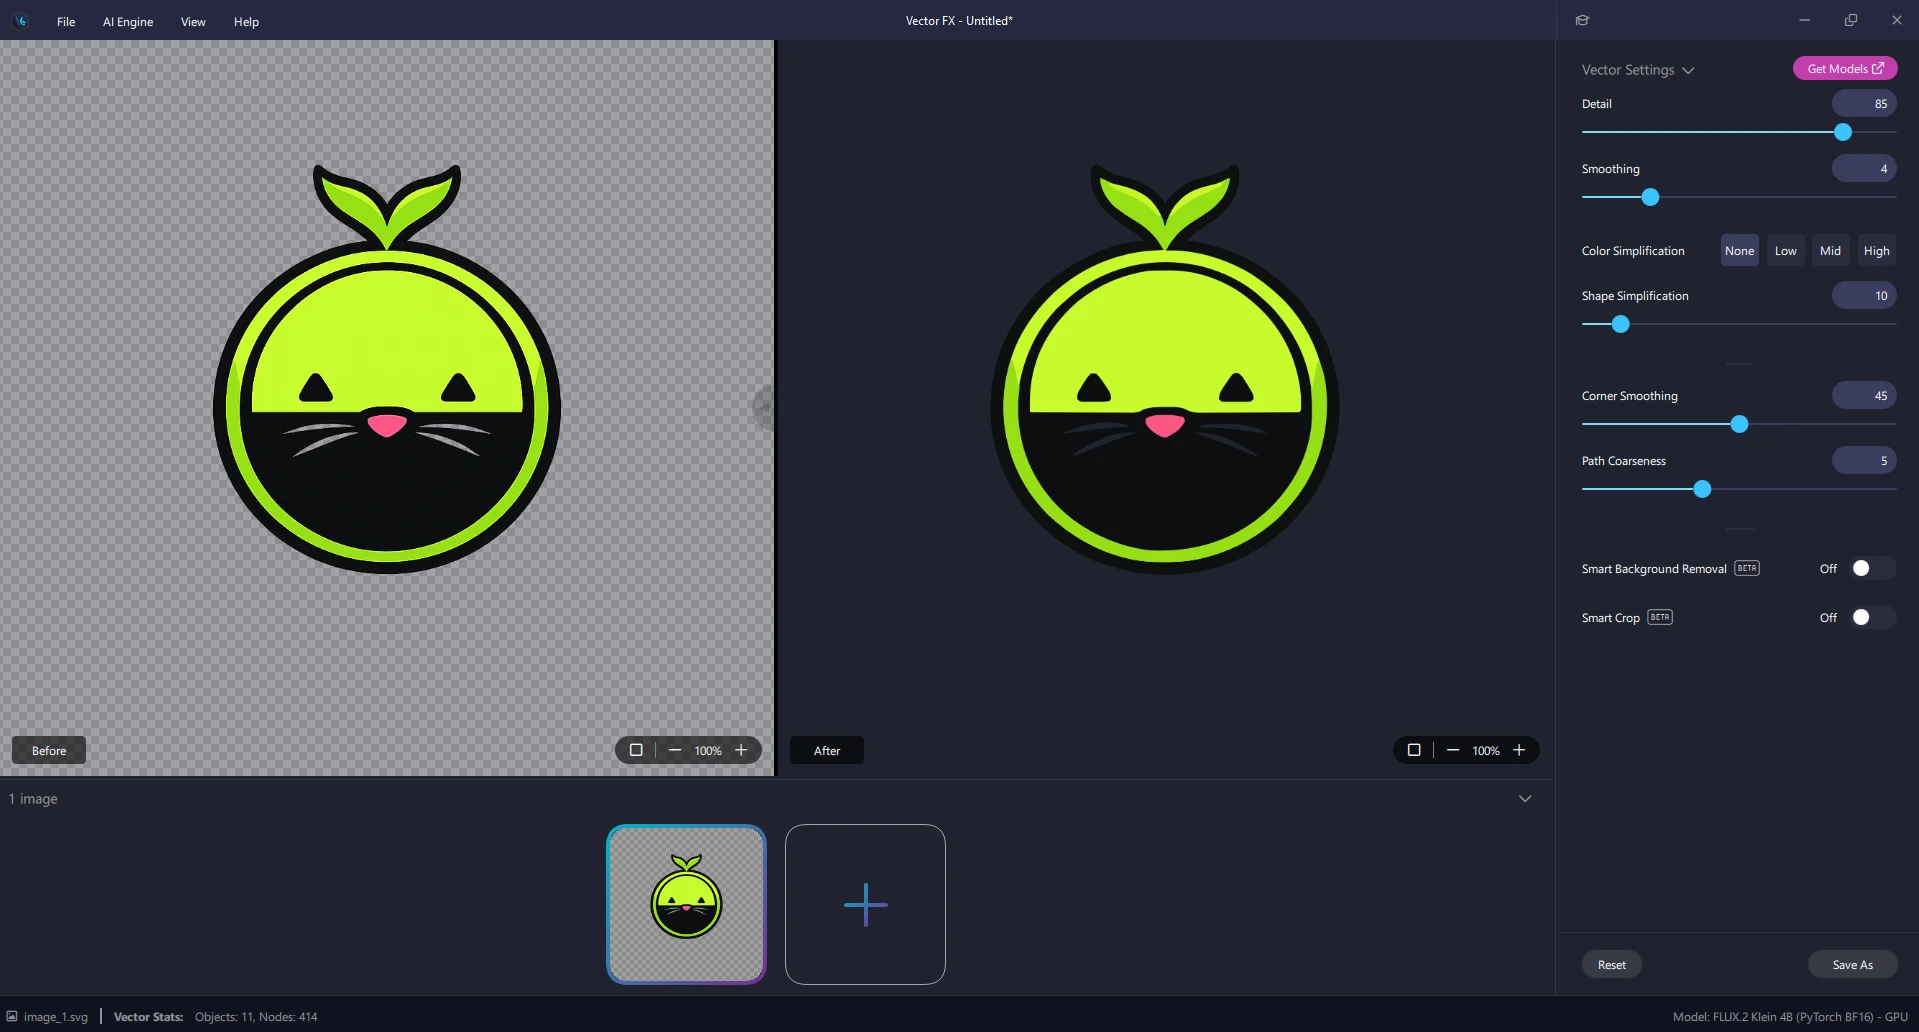Click the Vector Stats label

pyautogui.click(x=149, y=1017)
